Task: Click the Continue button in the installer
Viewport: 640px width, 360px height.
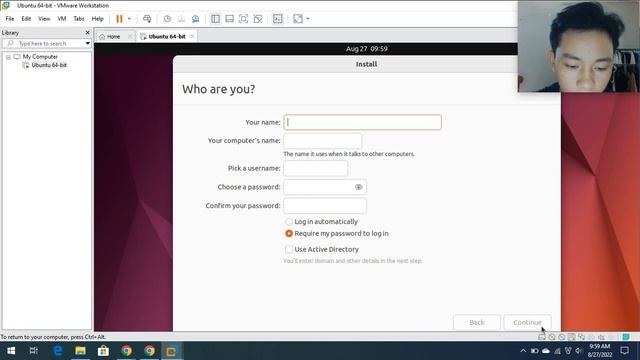Action: pos(527,322)
